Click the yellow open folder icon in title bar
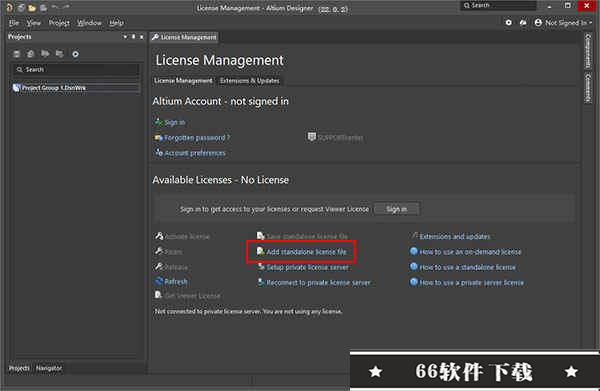The height and width of the screenshot is (391, 600). tap(32, 8)
